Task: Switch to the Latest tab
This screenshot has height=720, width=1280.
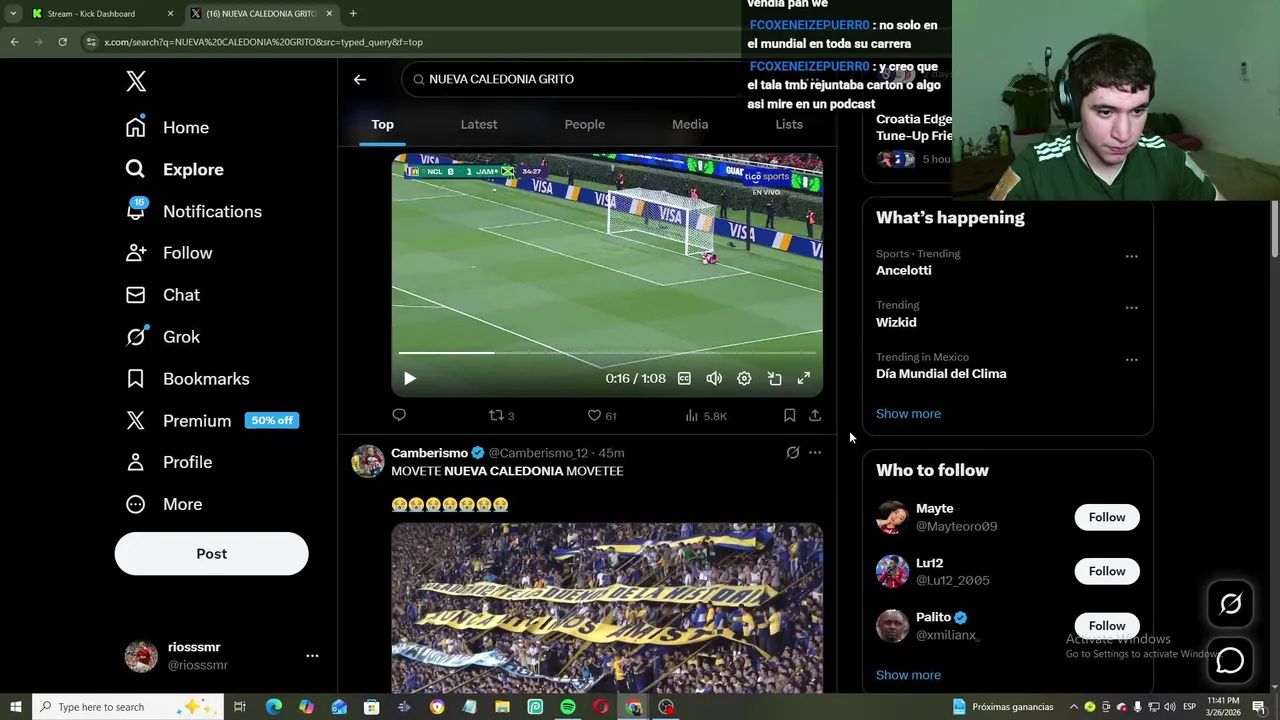Action: pyautogui.click(x=479, y=124)
